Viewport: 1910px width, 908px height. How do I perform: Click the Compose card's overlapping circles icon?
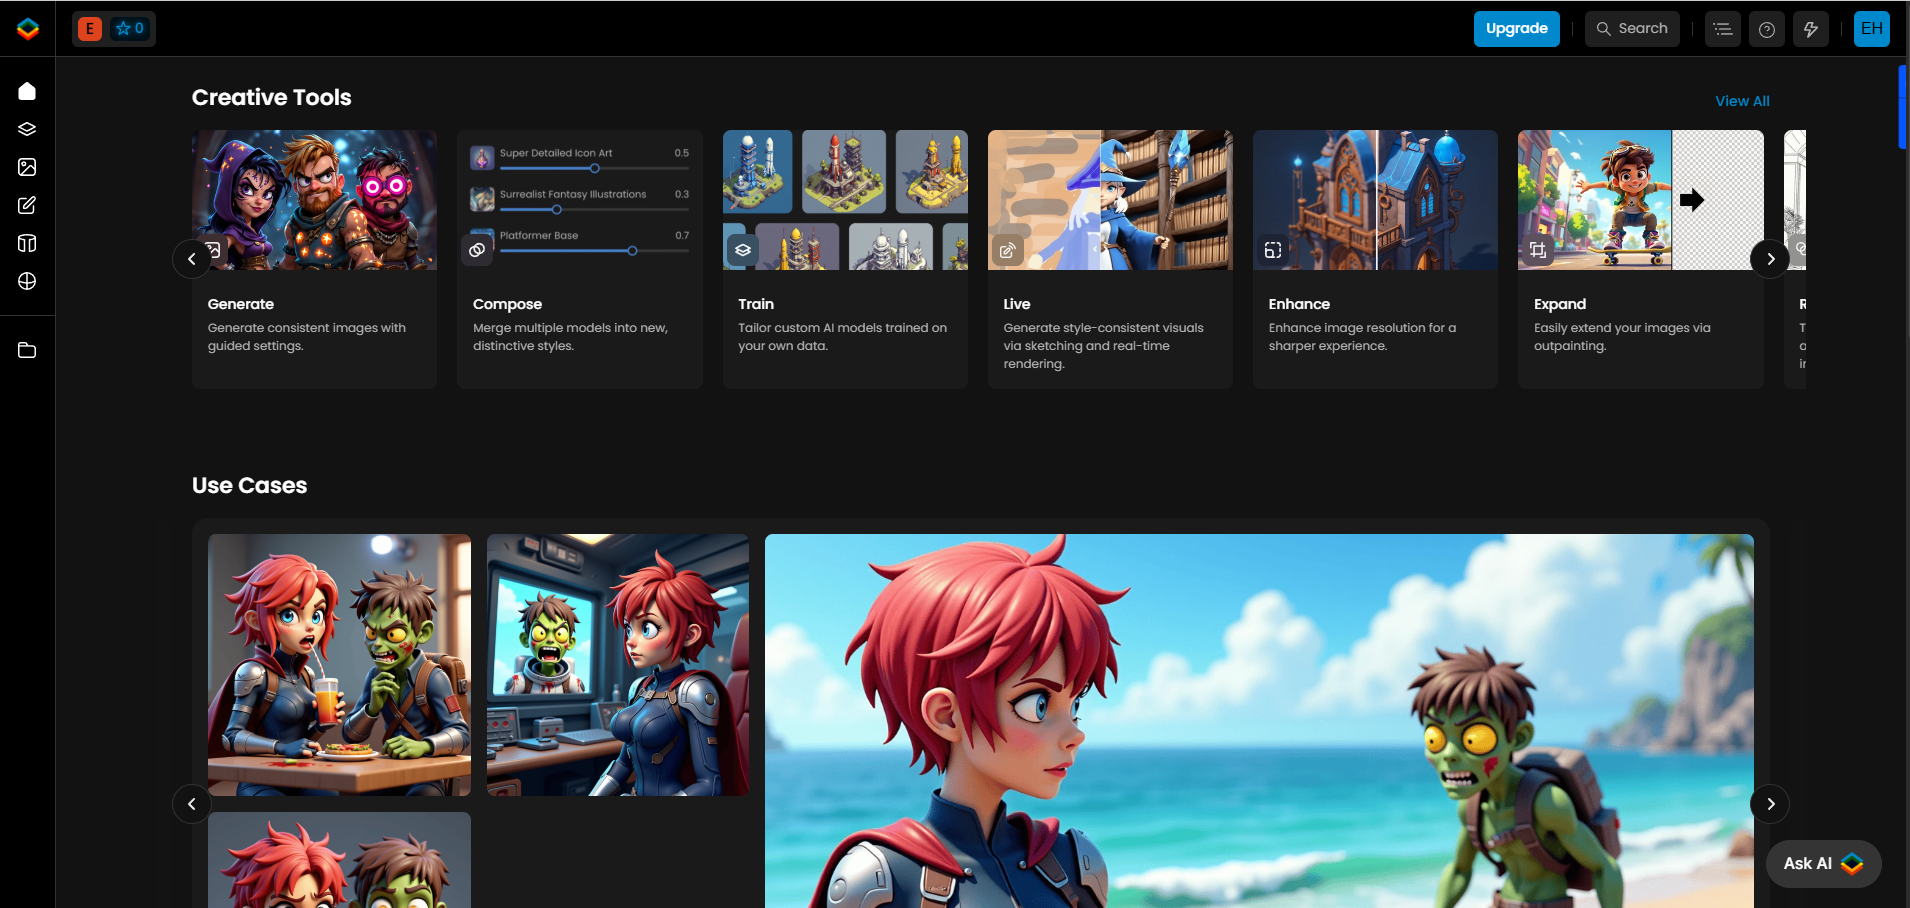click(477, 250)
